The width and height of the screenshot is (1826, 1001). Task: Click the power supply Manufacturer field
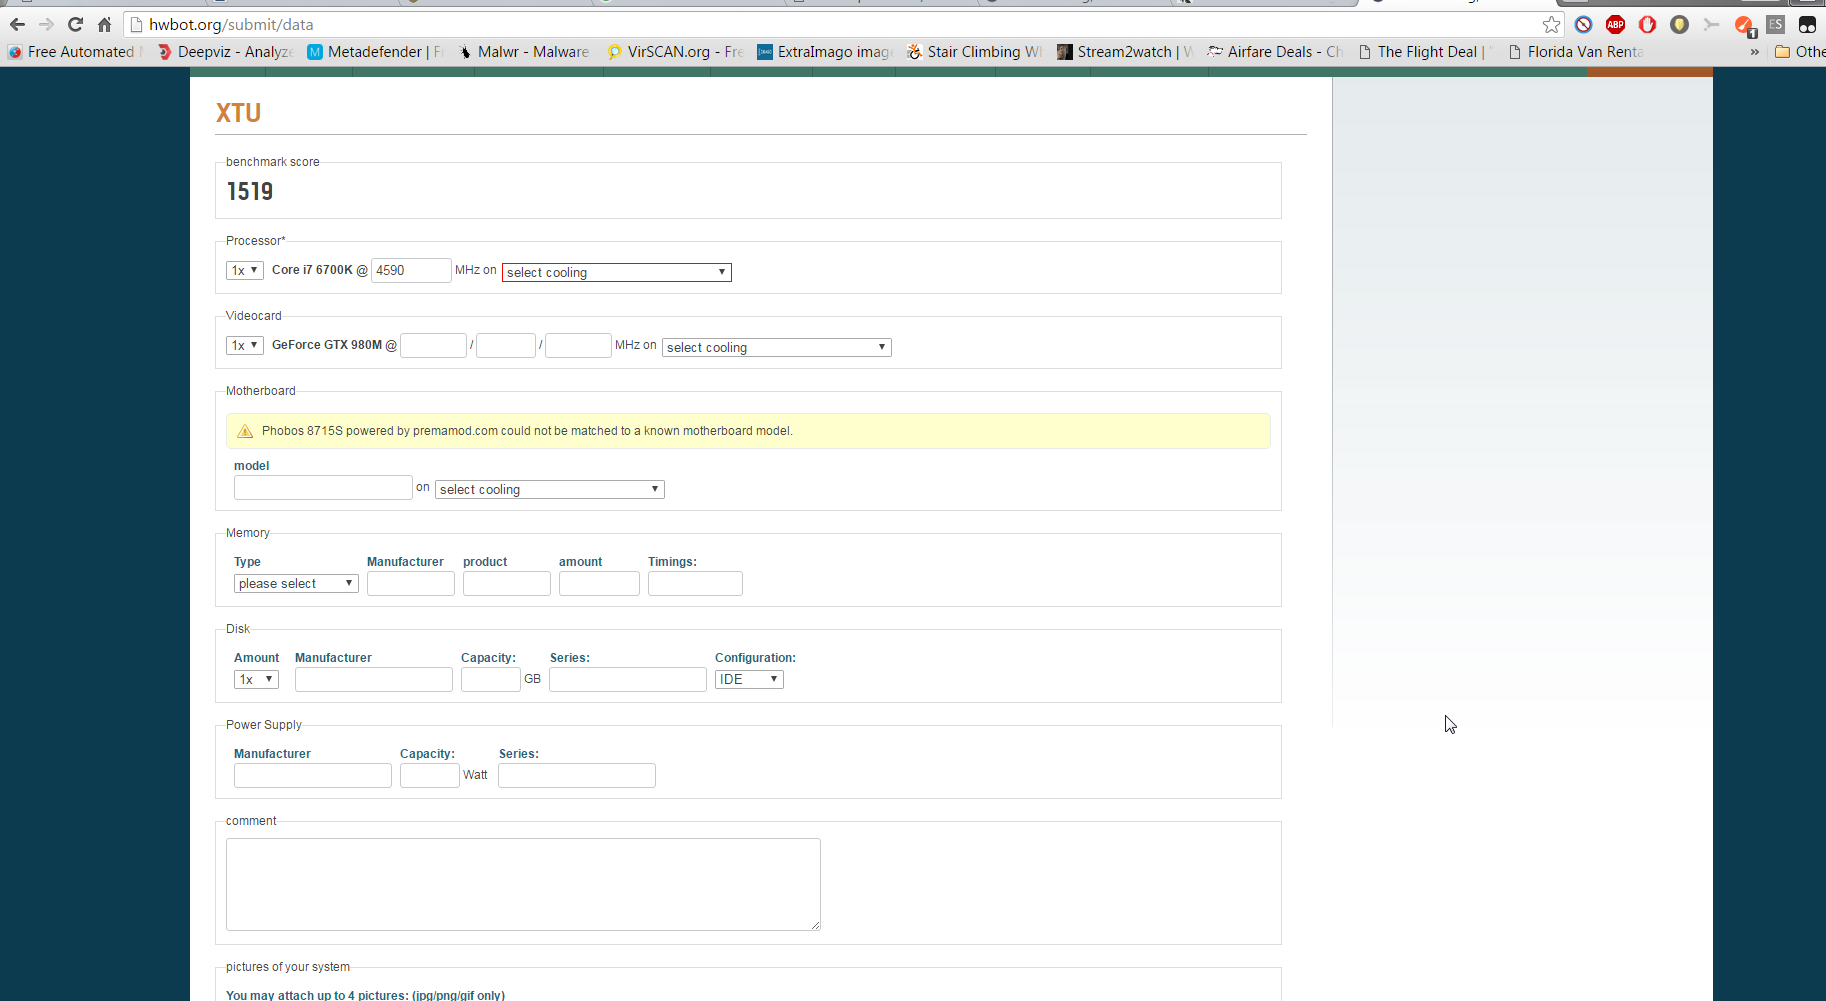point(313,775)
